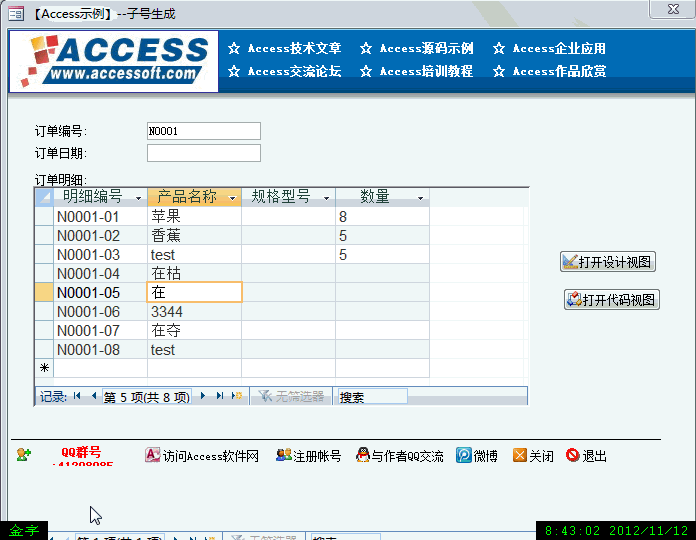Click star icon beside Access培训教程
The image size is (696, 540).
(366, 71)
